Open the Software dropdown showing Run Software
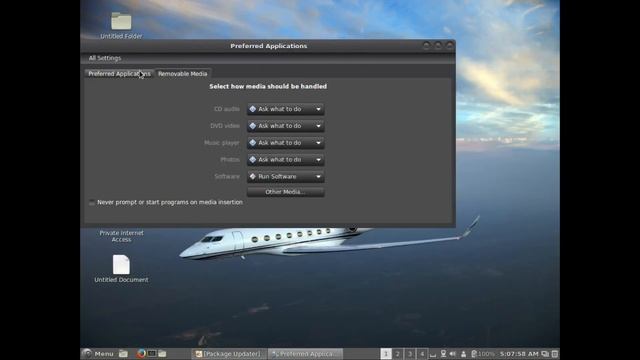 (x=286, y=176)
